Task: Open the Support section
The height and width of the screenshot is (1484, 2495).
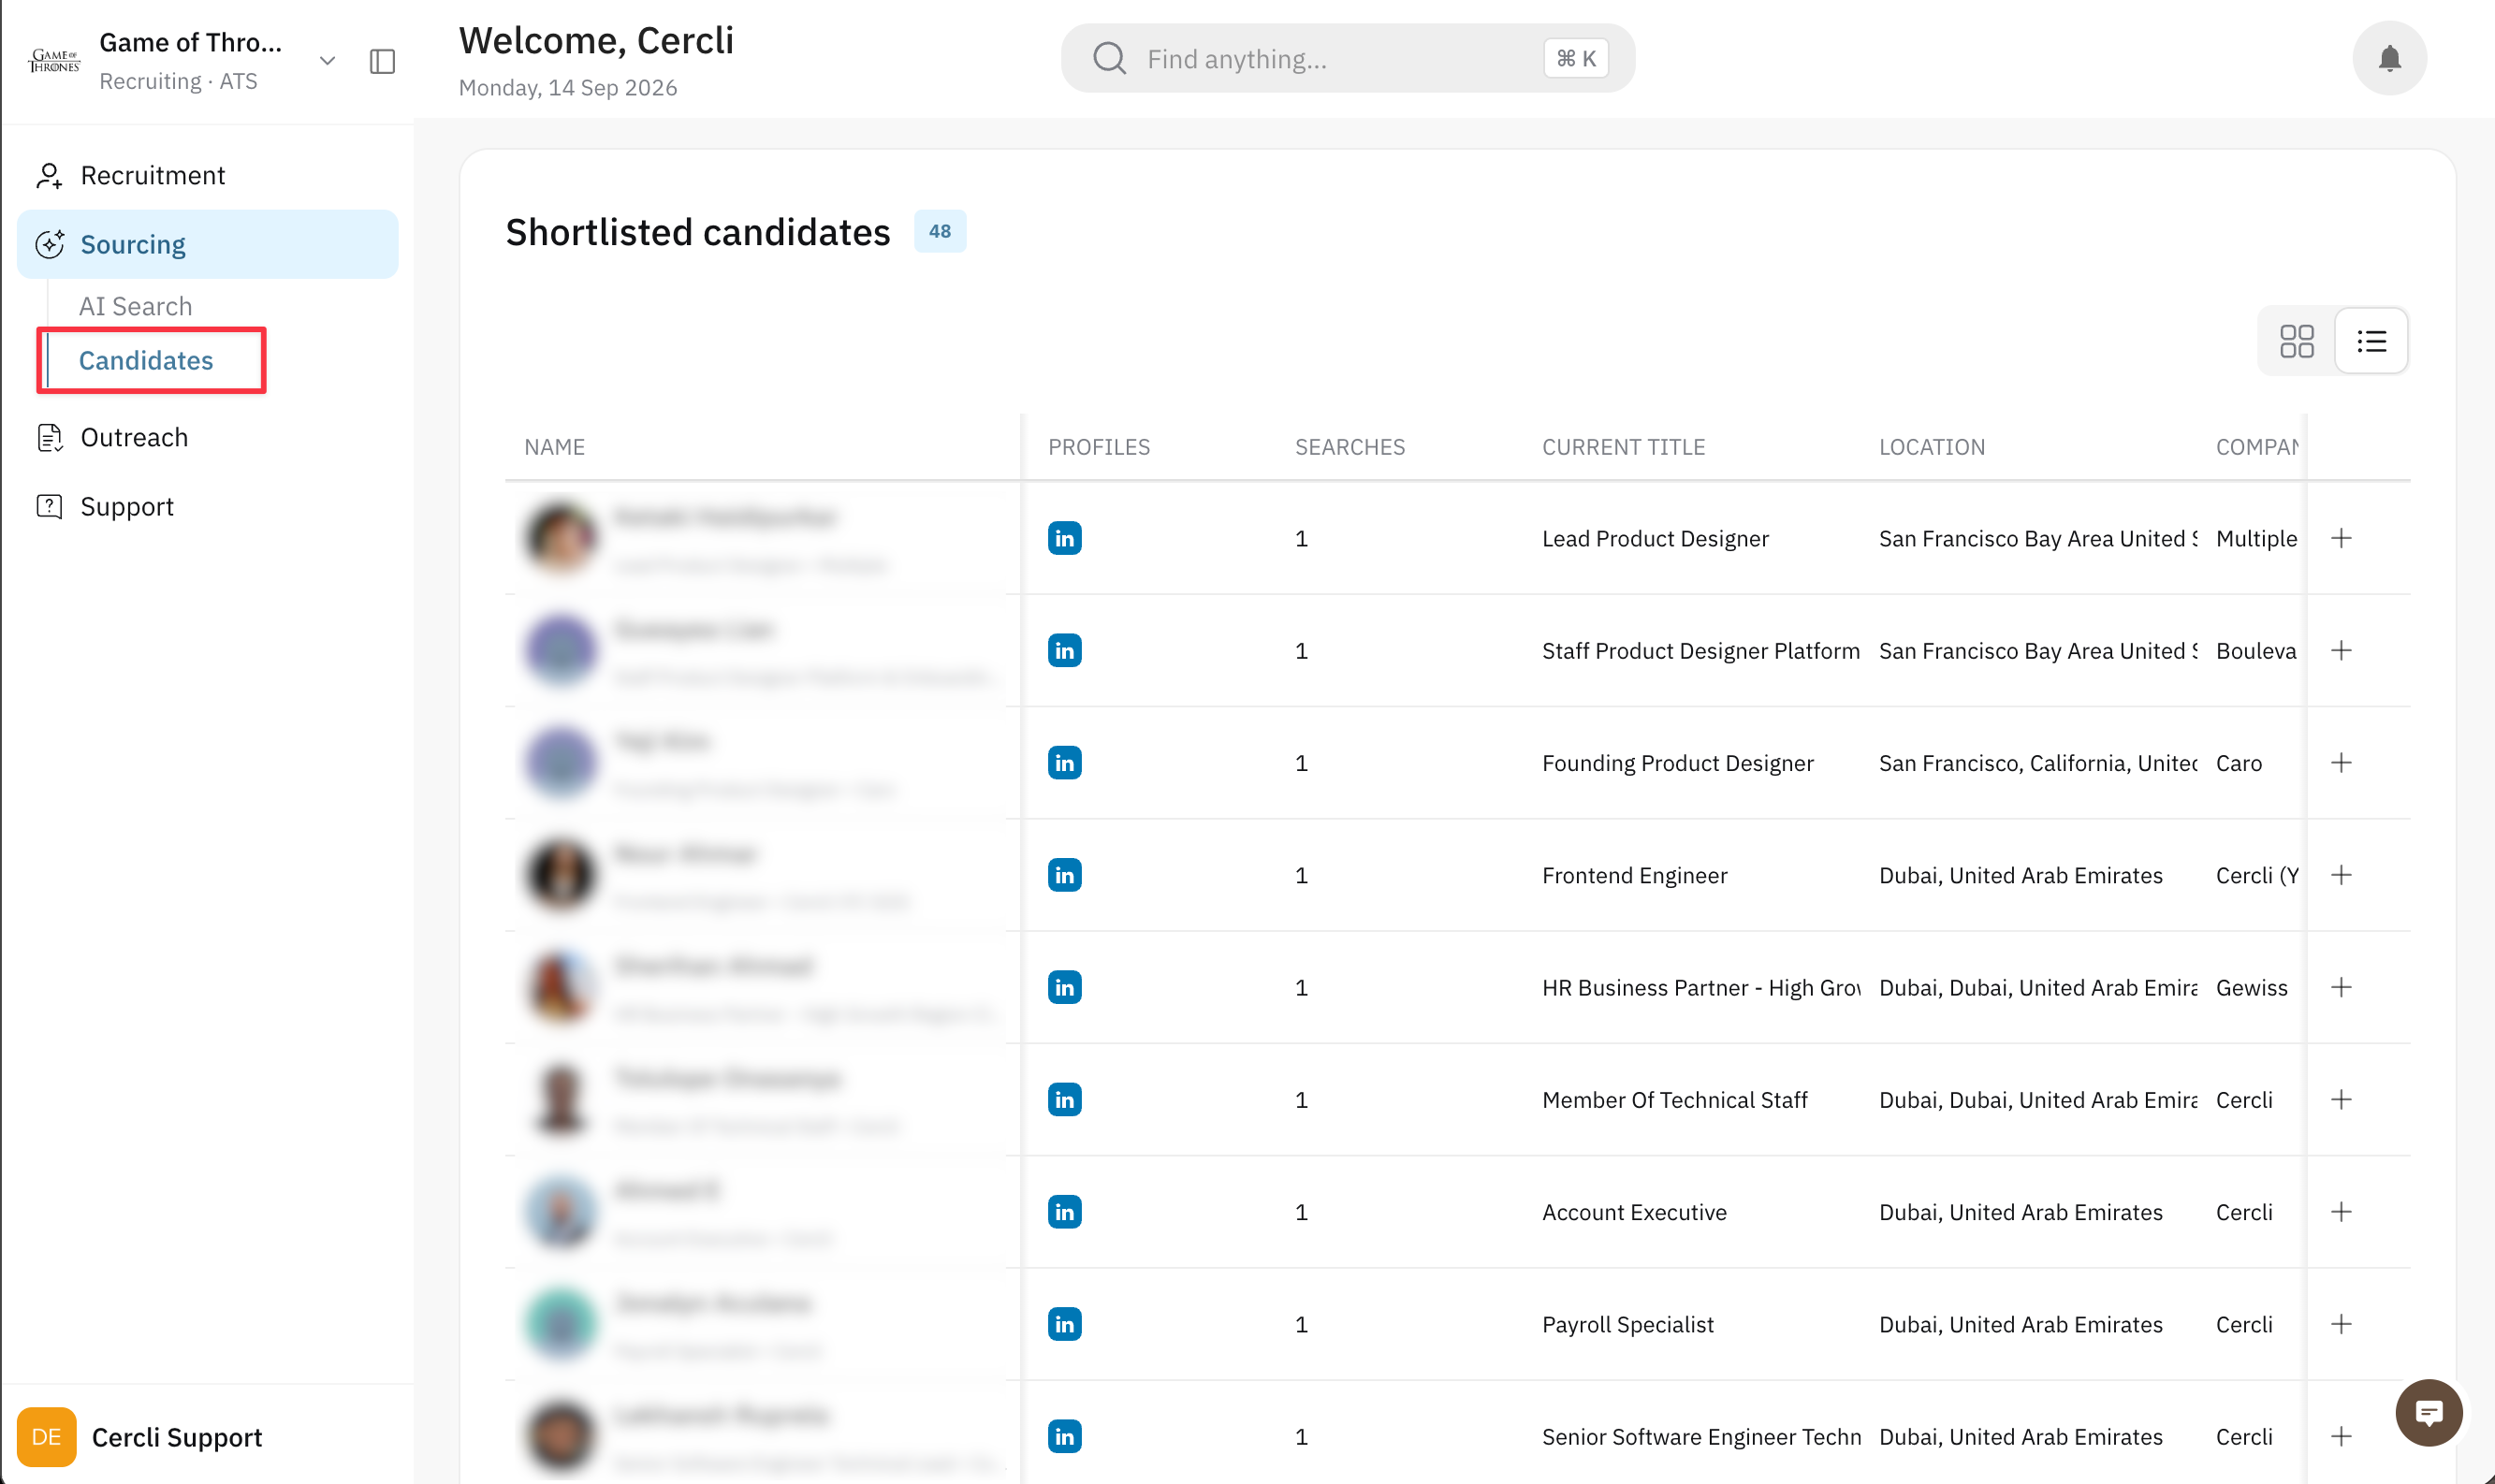Action: (x=208, y=507)
